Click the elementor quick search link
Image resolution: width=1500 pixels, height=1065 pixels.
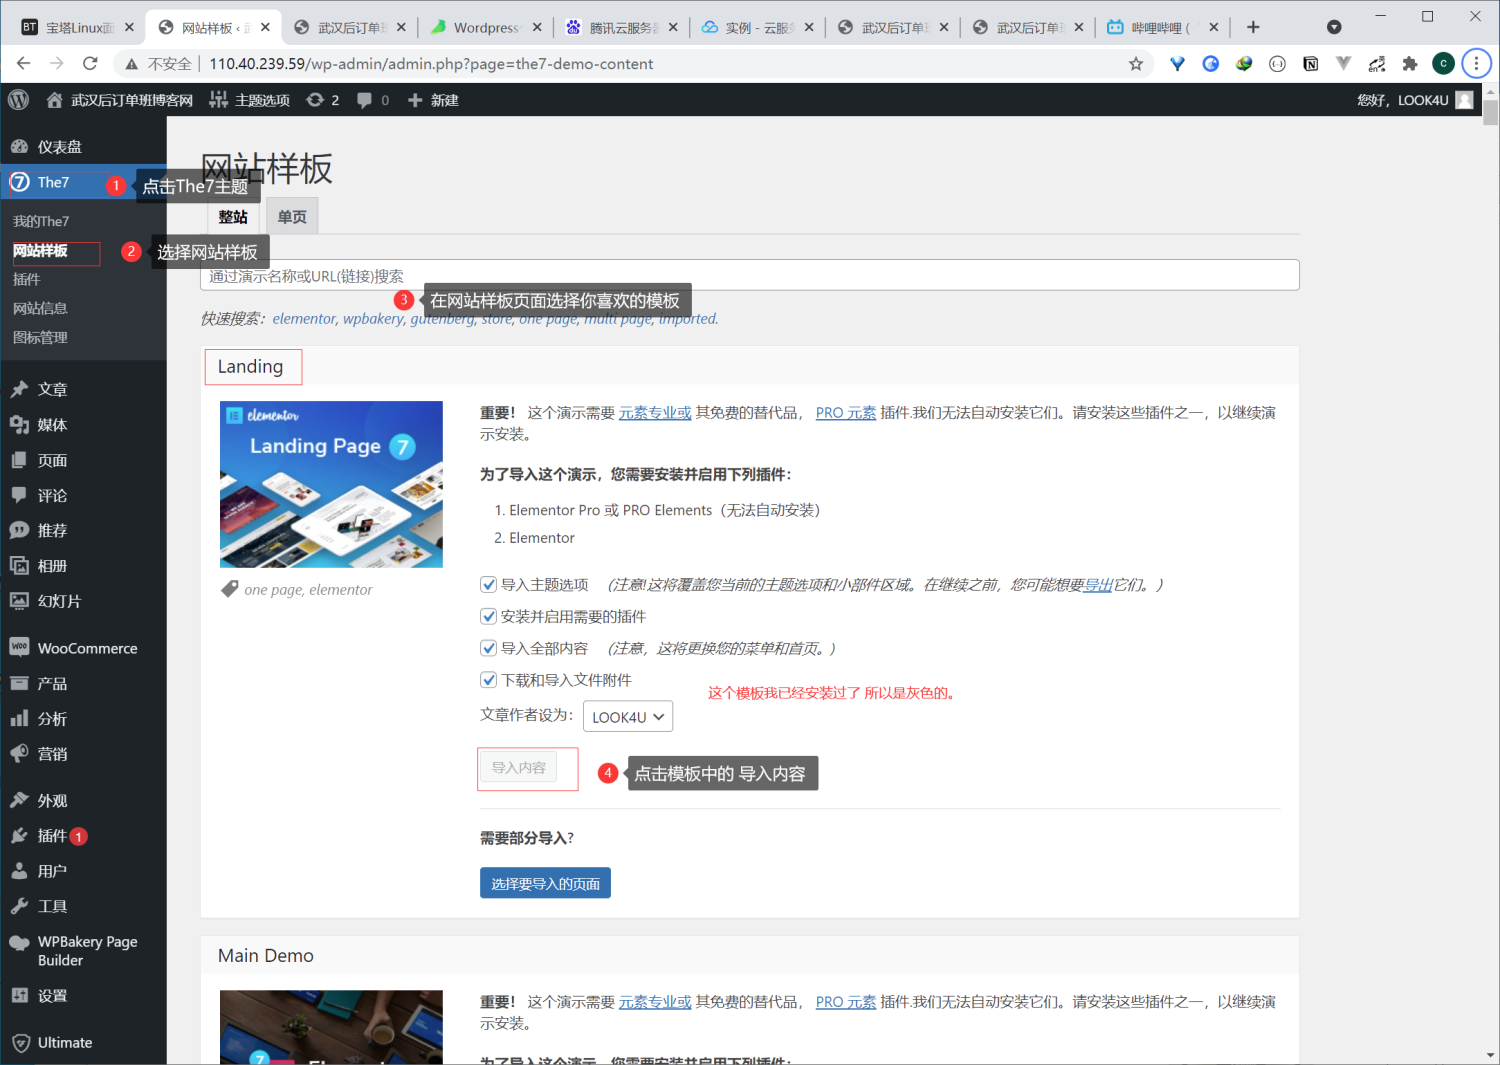pos(304,319)
